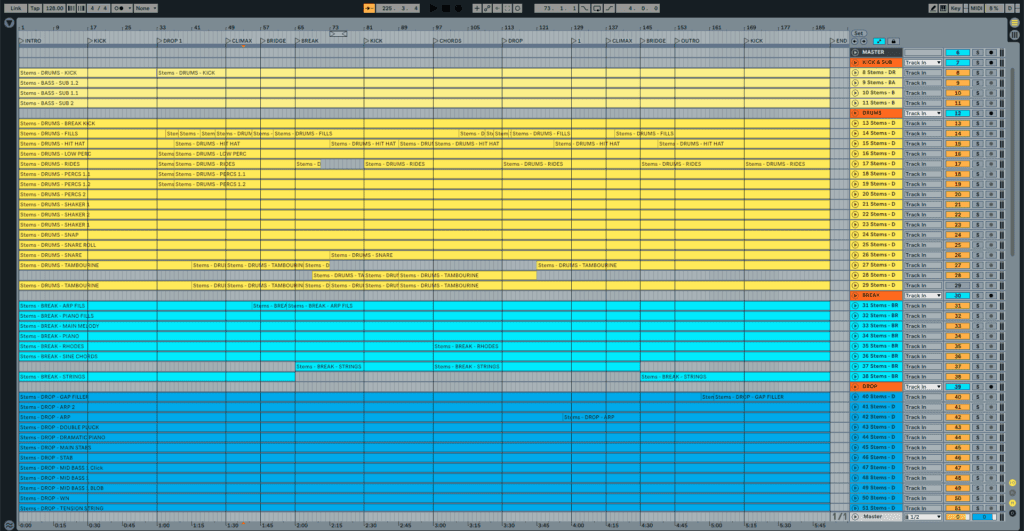Select the Stems - DRUMS - BREAK KICK clip
1024x531 pixels.
point(424,123)
